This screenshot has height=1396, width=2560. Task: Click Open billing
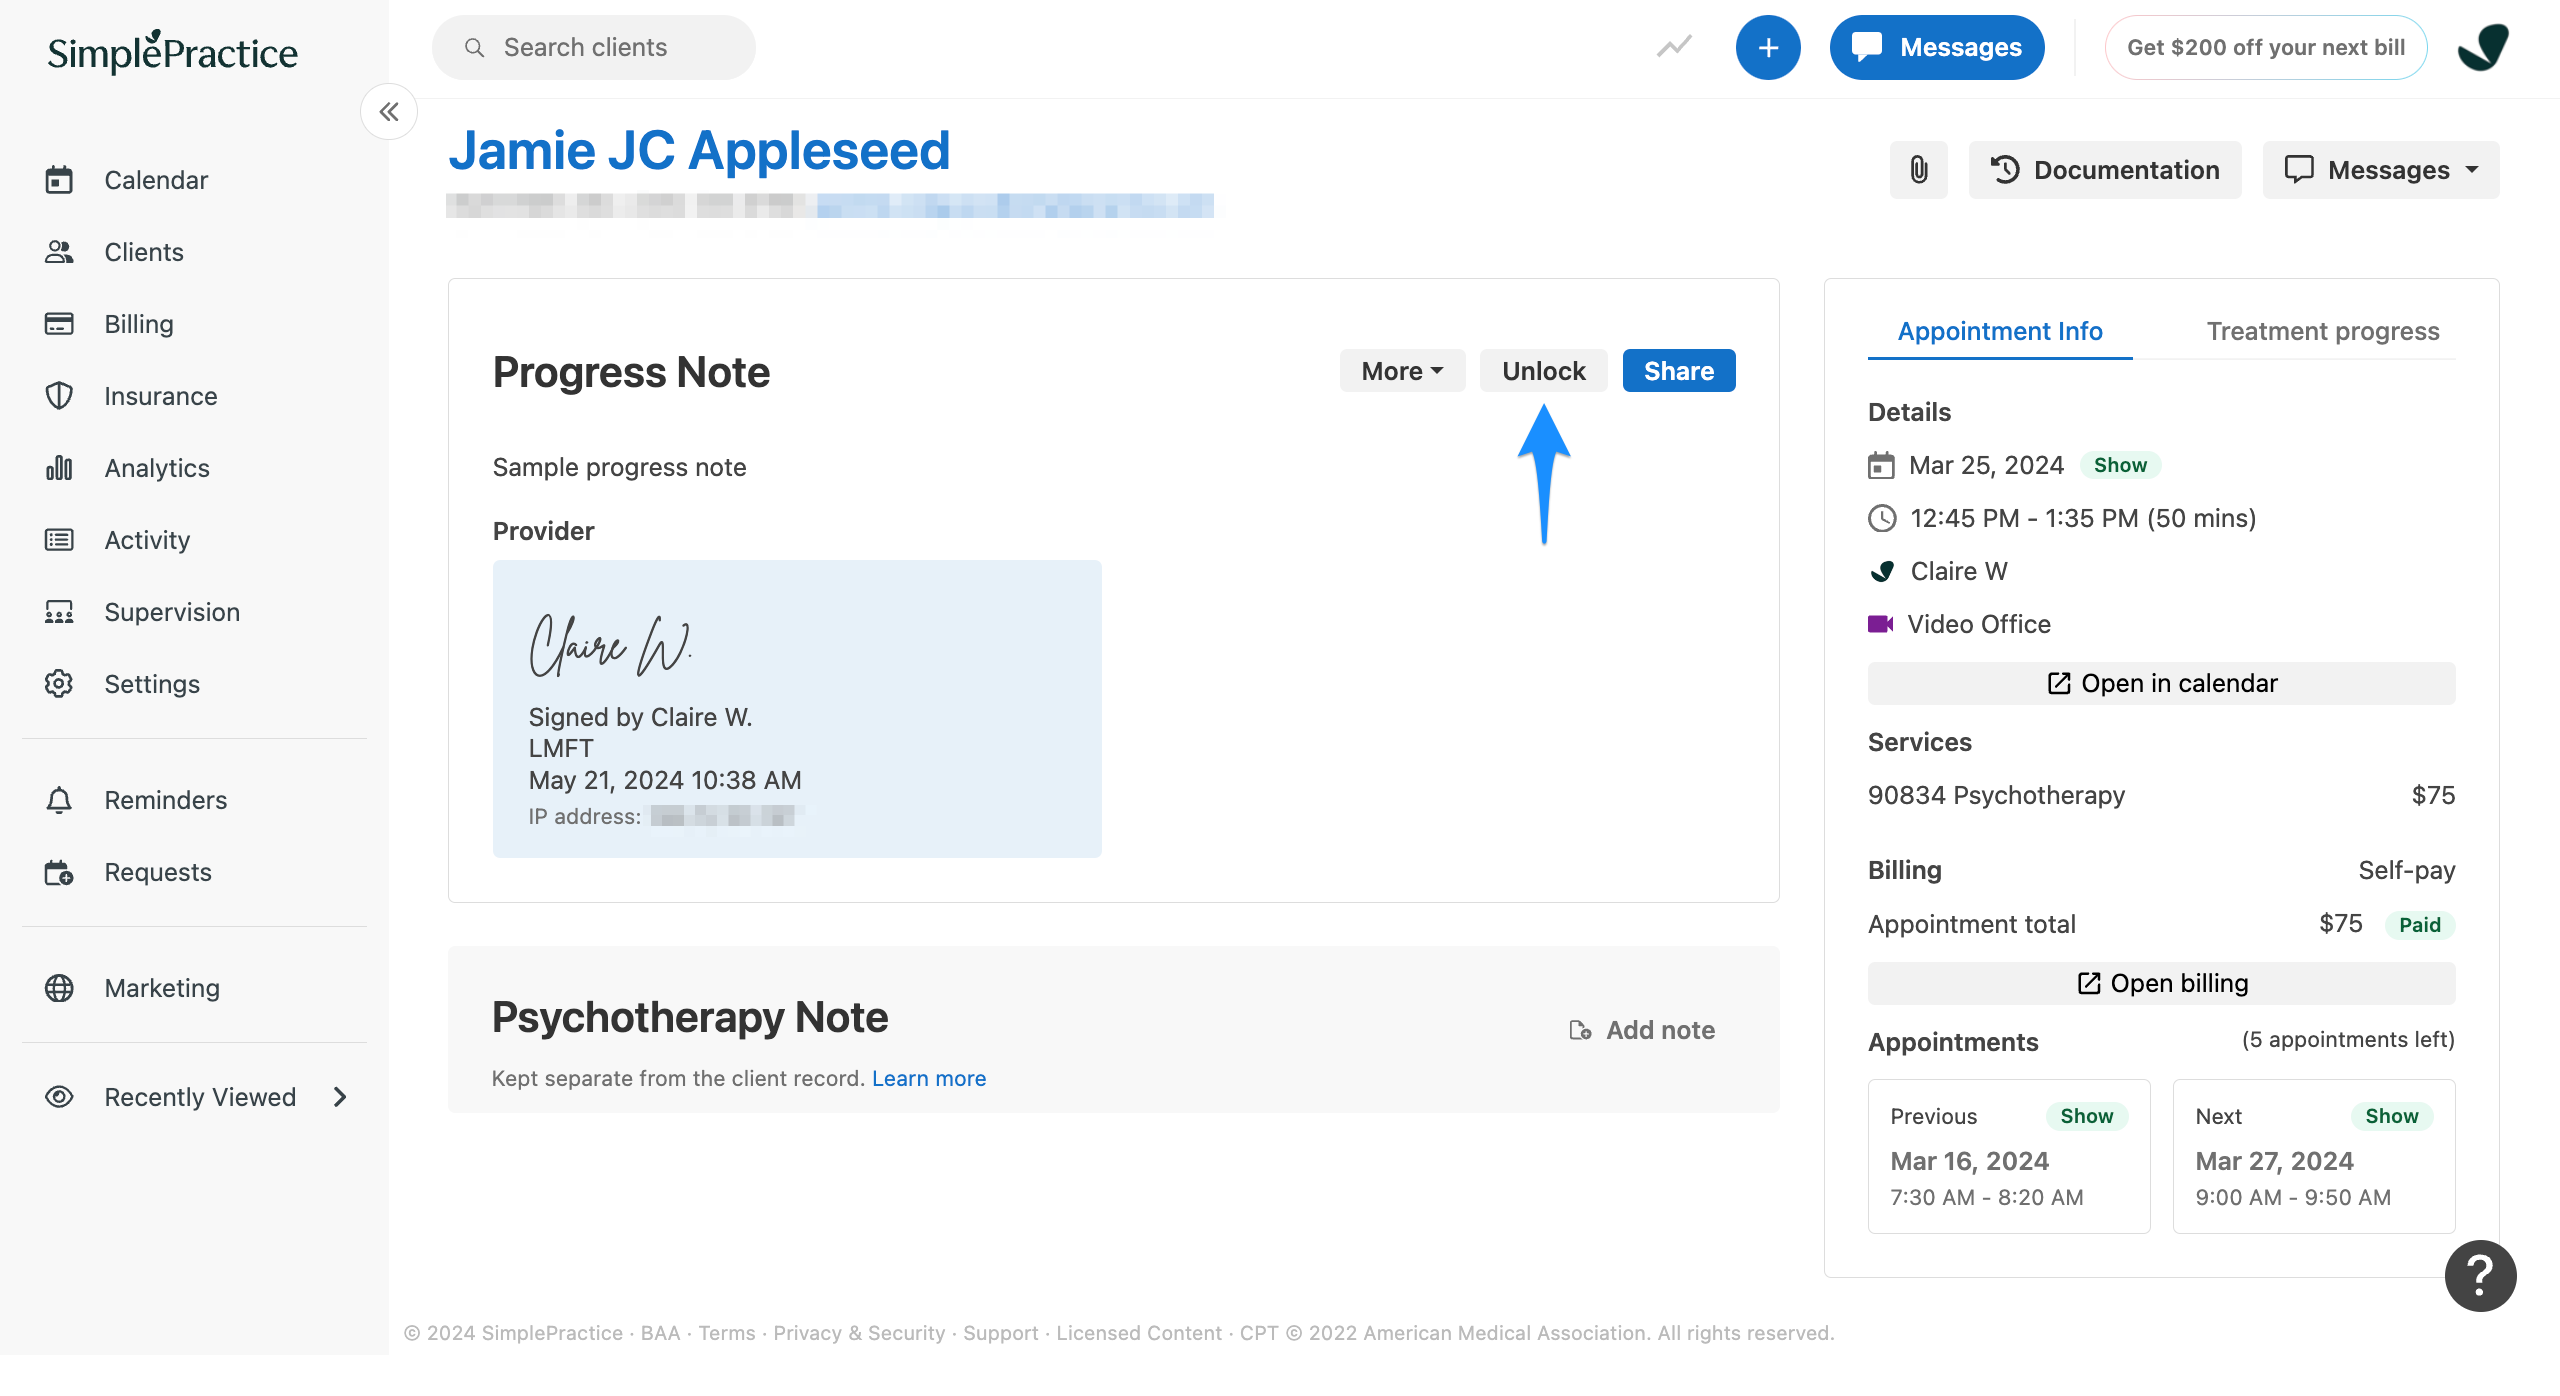pos(2161,983)
